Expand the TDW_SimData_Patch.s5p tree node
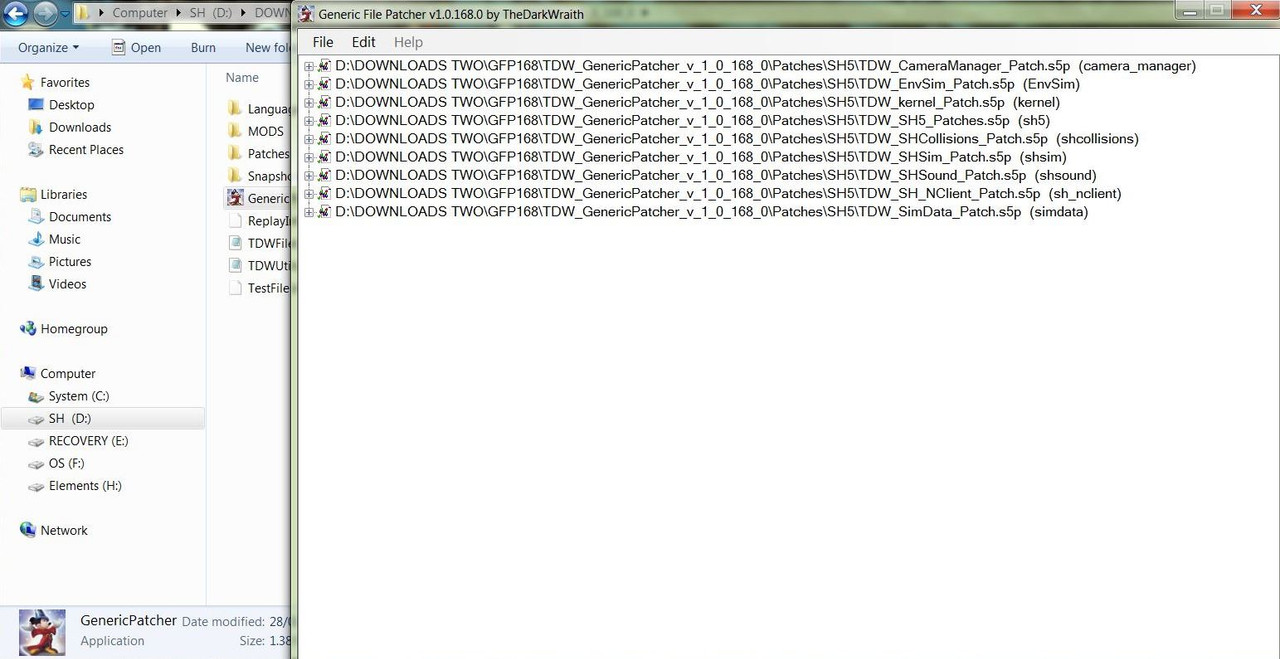Image resolution: width=1280 pixels, height=659 pixels. (309, 212)
